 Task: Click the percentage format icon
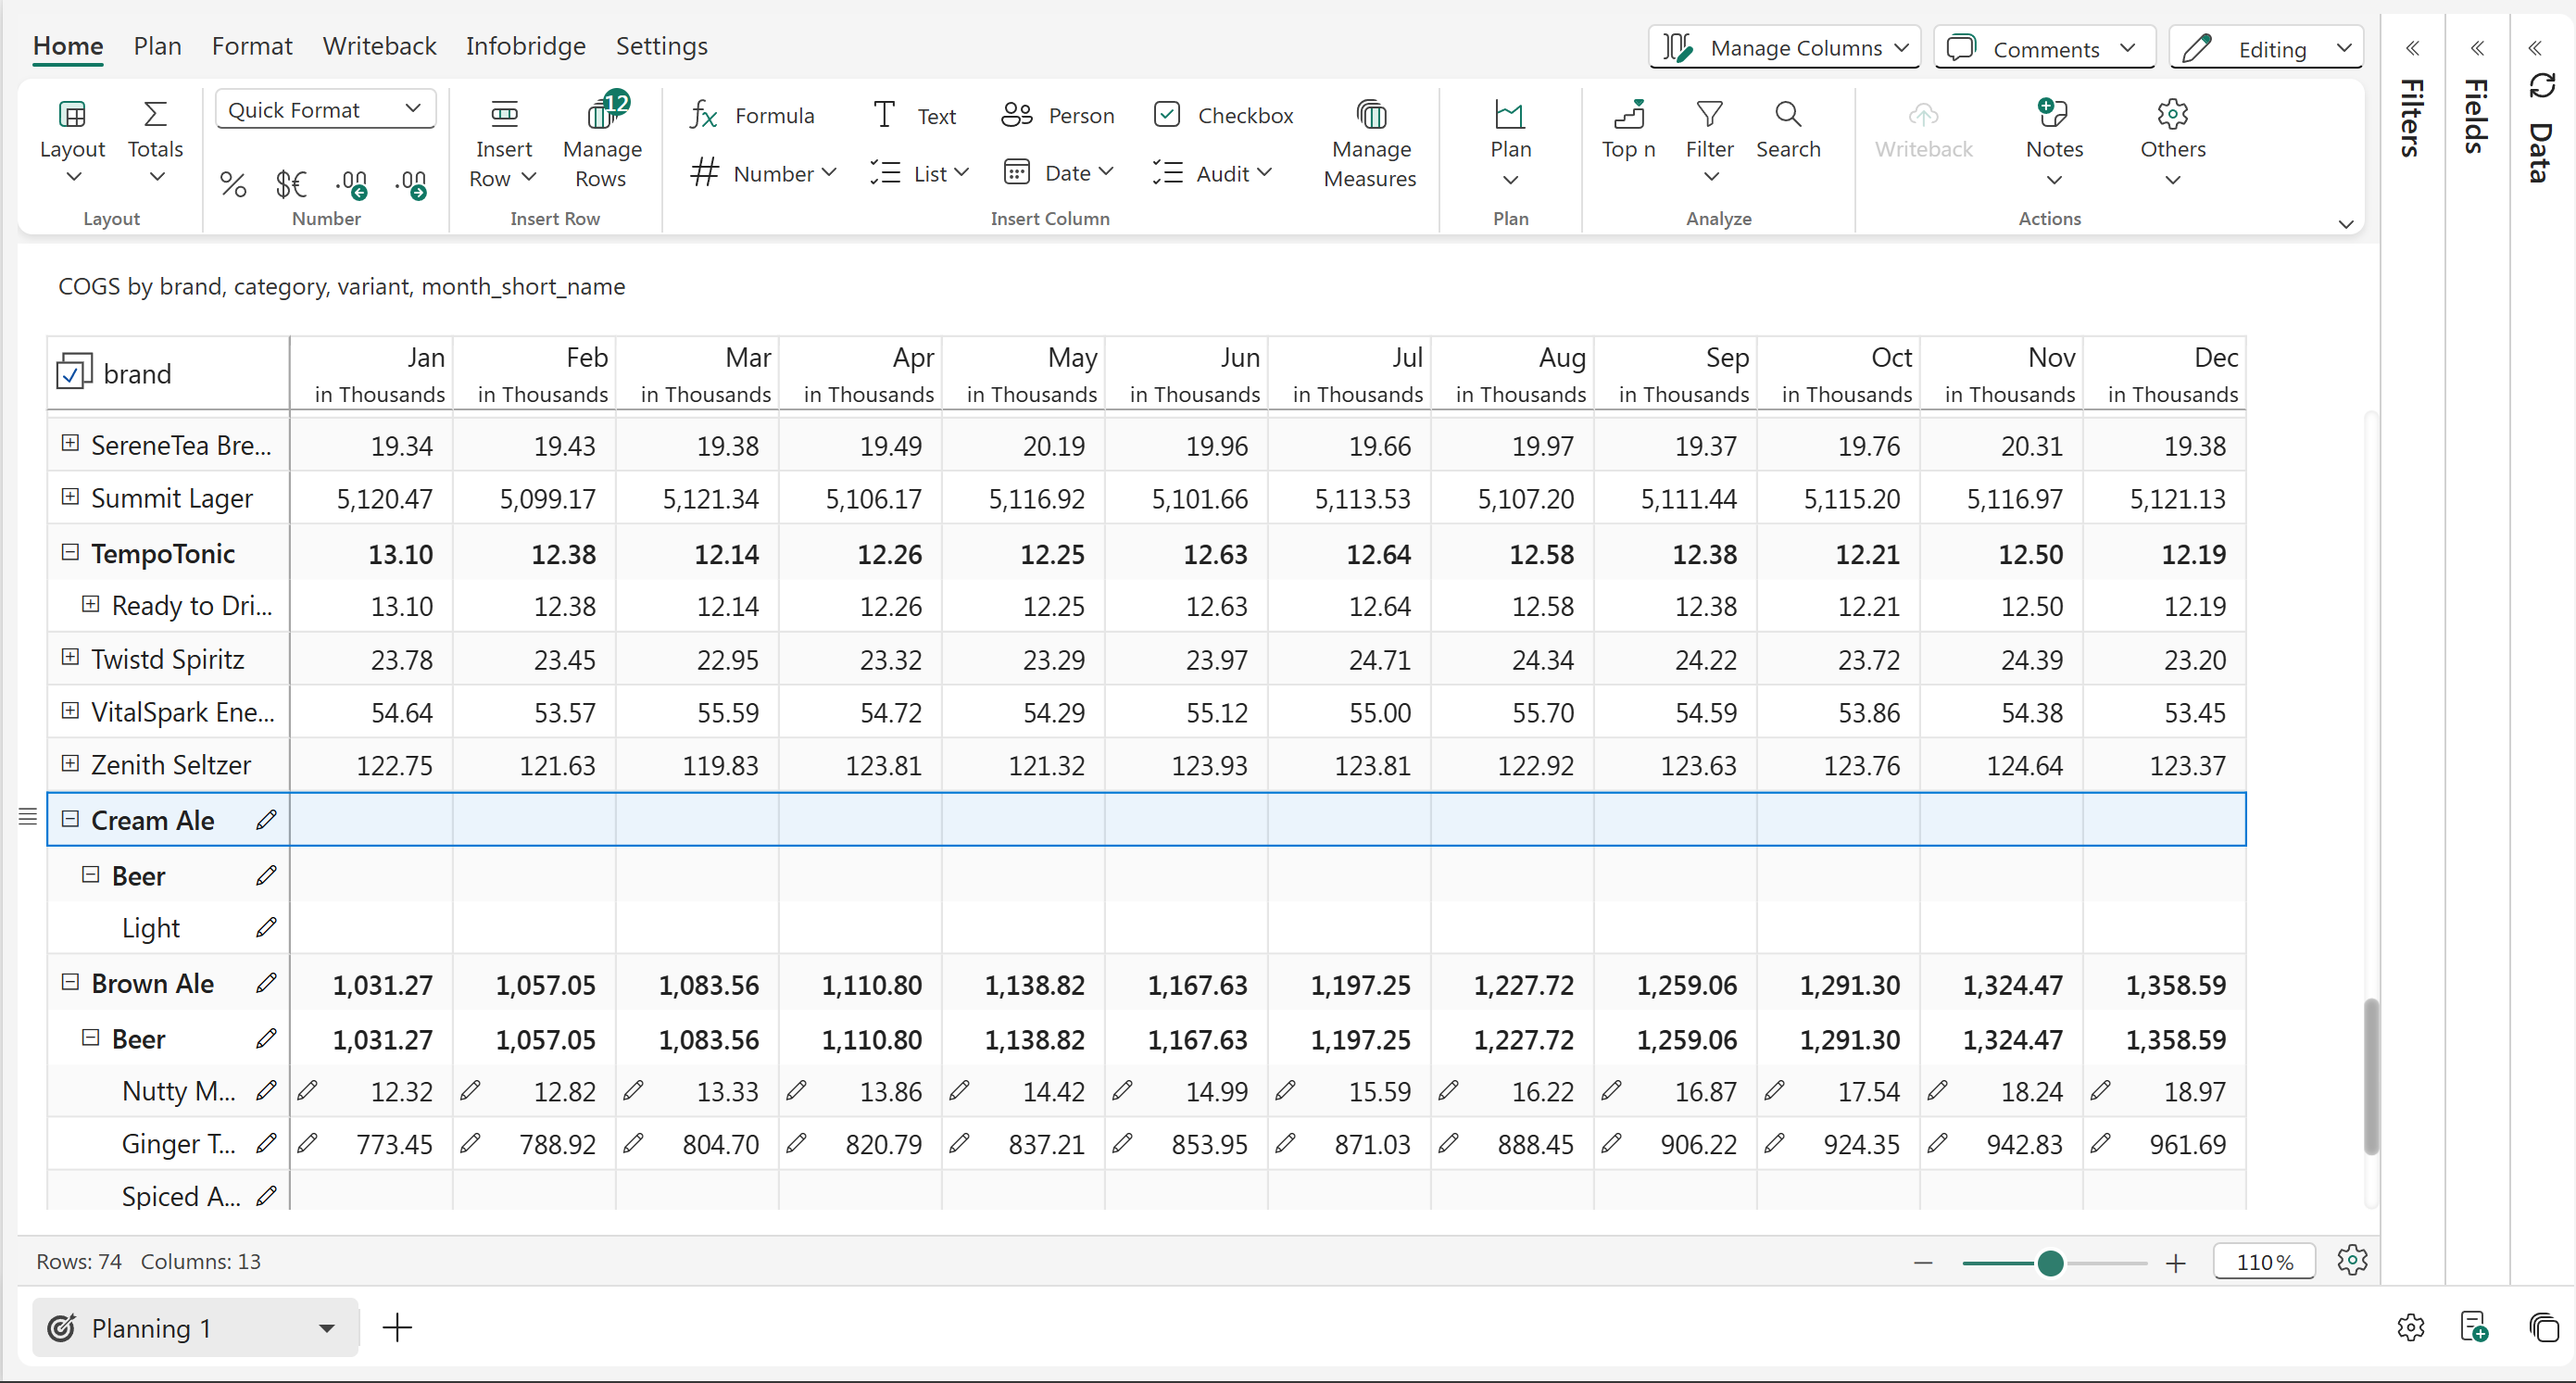233,184
